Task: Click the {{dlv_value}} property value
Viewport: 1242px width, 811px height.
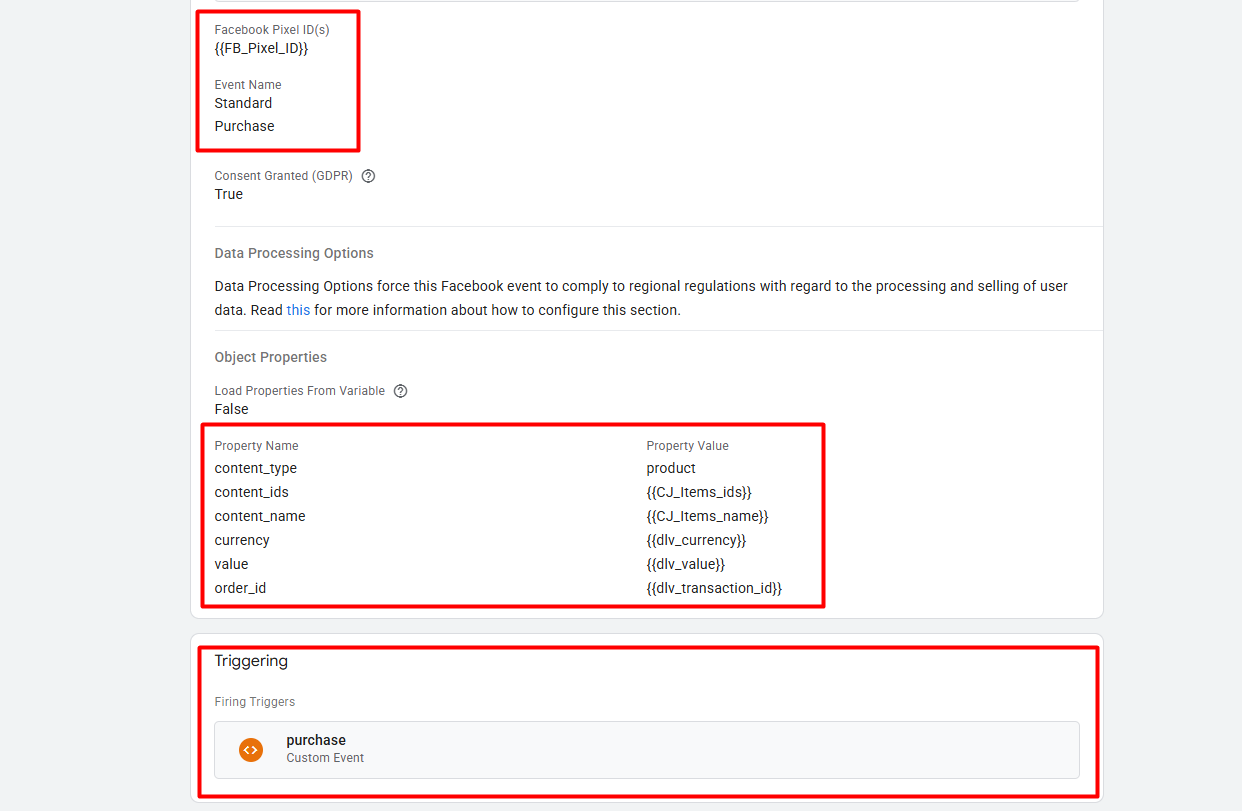Action: pyautogui.click(x=686, y=564)
